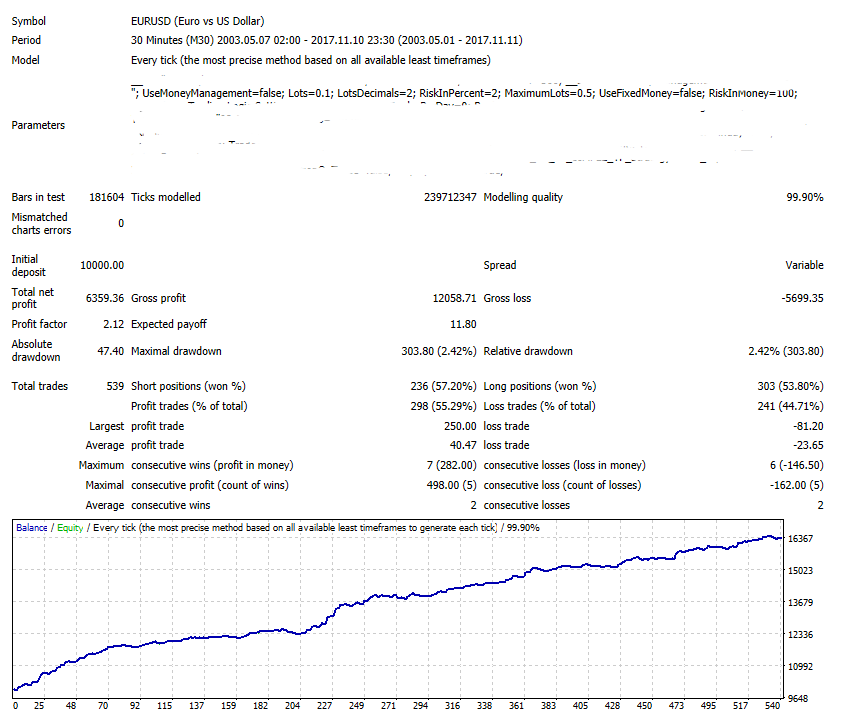Click the green 'Equity' legend label
The width and height of the screenshot is (841, 718).
pos(70,528)
